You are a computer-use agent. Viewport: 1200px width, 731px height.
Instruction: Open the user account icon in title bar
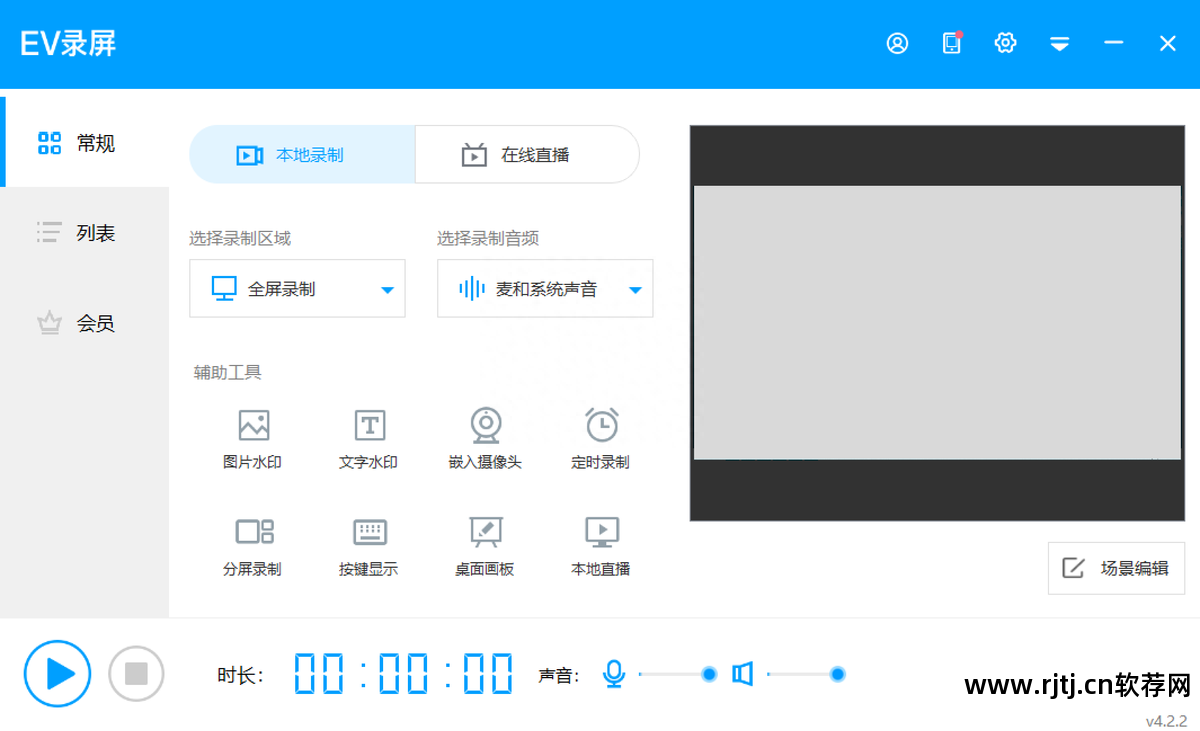[897, 43]
